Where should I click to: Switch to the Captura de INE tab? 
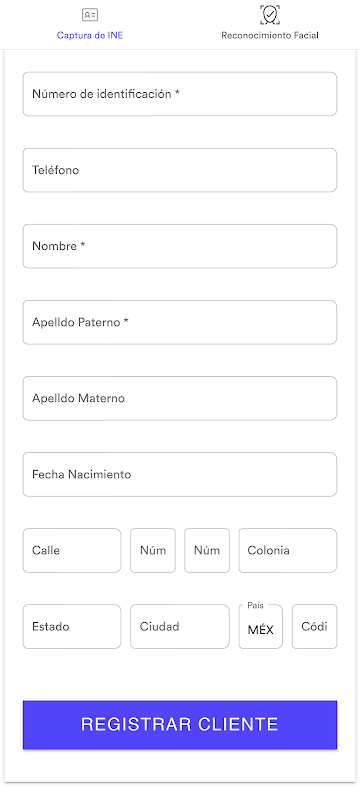(x=90, y=24)
